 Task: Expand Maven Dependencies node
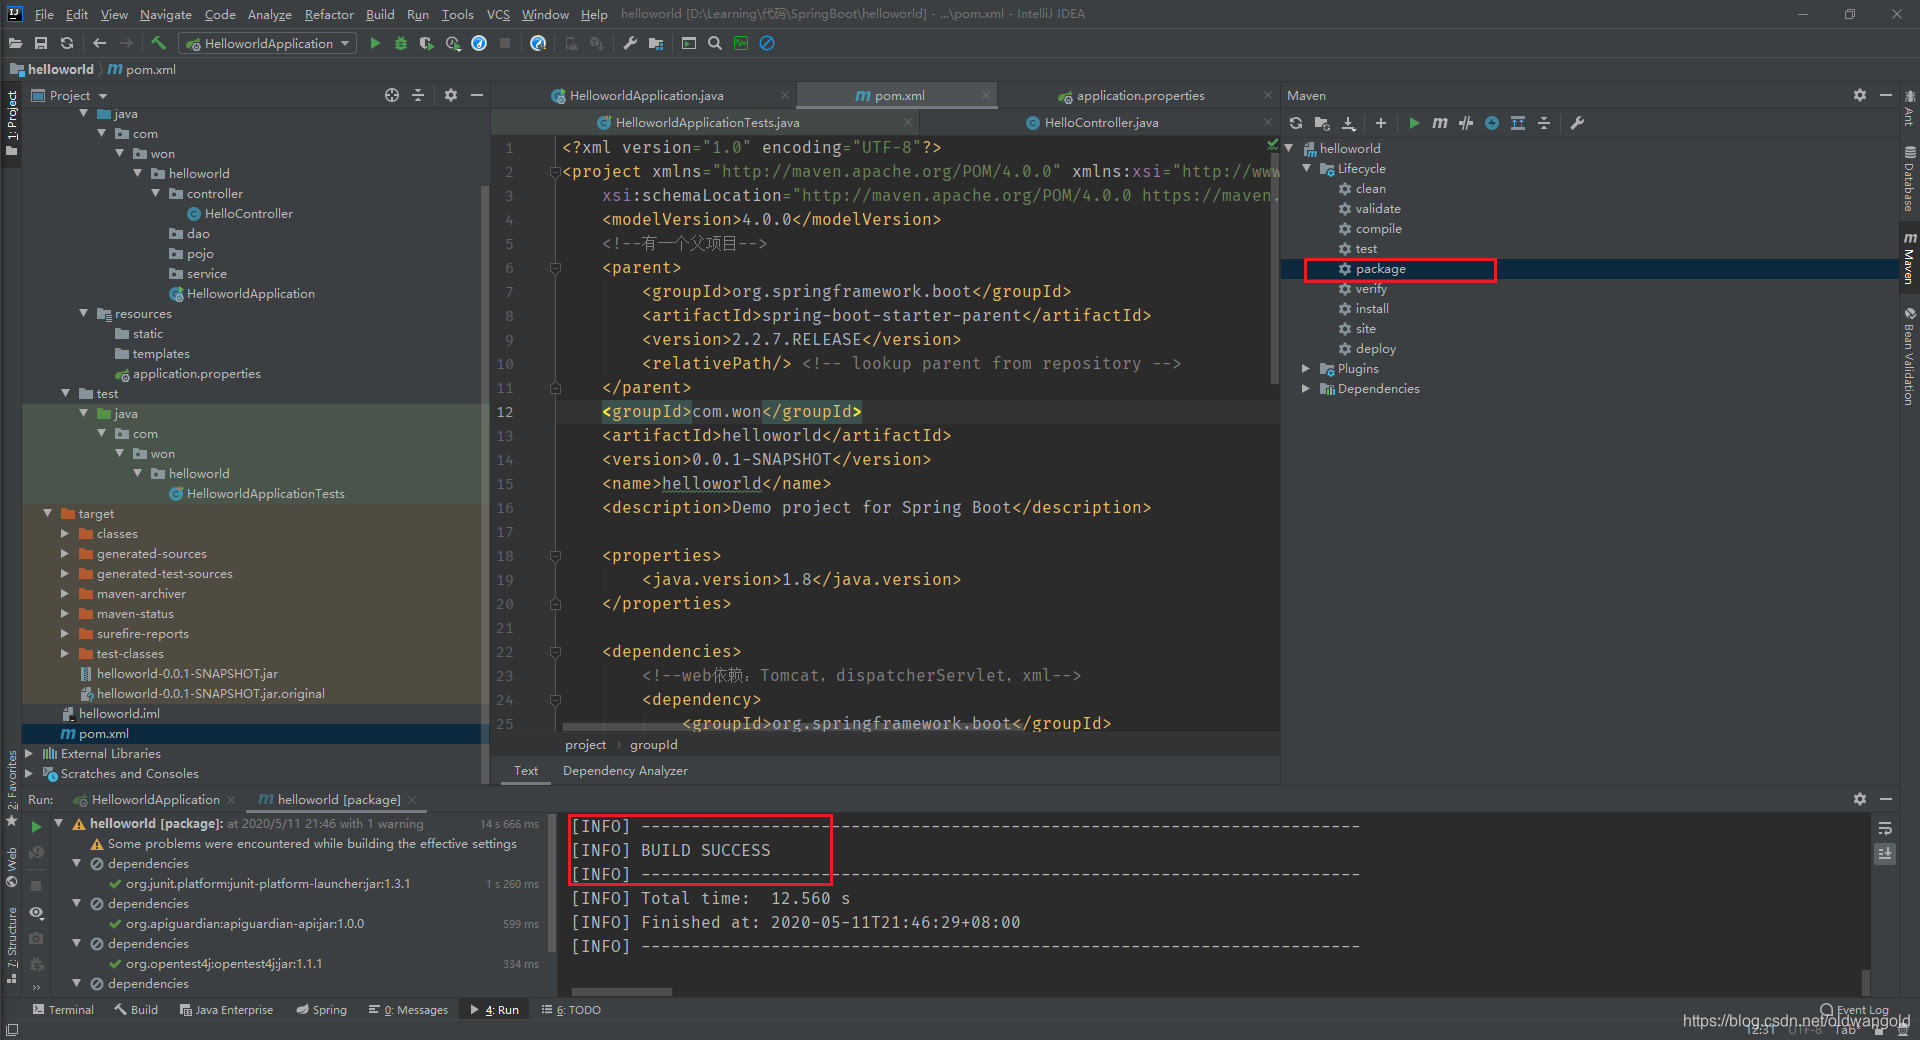click(1307, 388)
